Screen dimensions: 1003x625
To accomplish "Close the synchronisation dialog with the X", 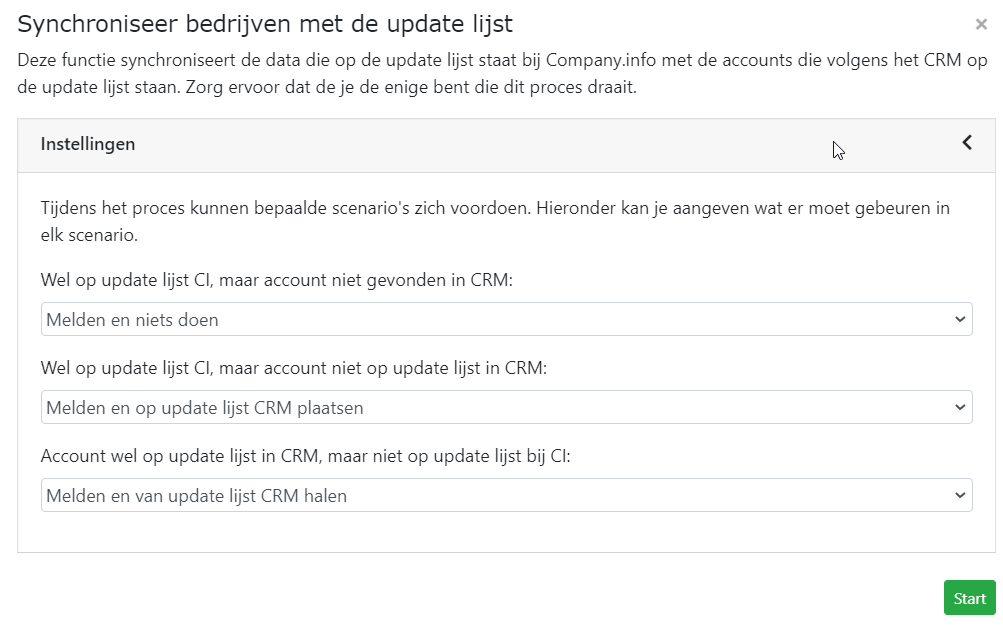I will [981, 24].
